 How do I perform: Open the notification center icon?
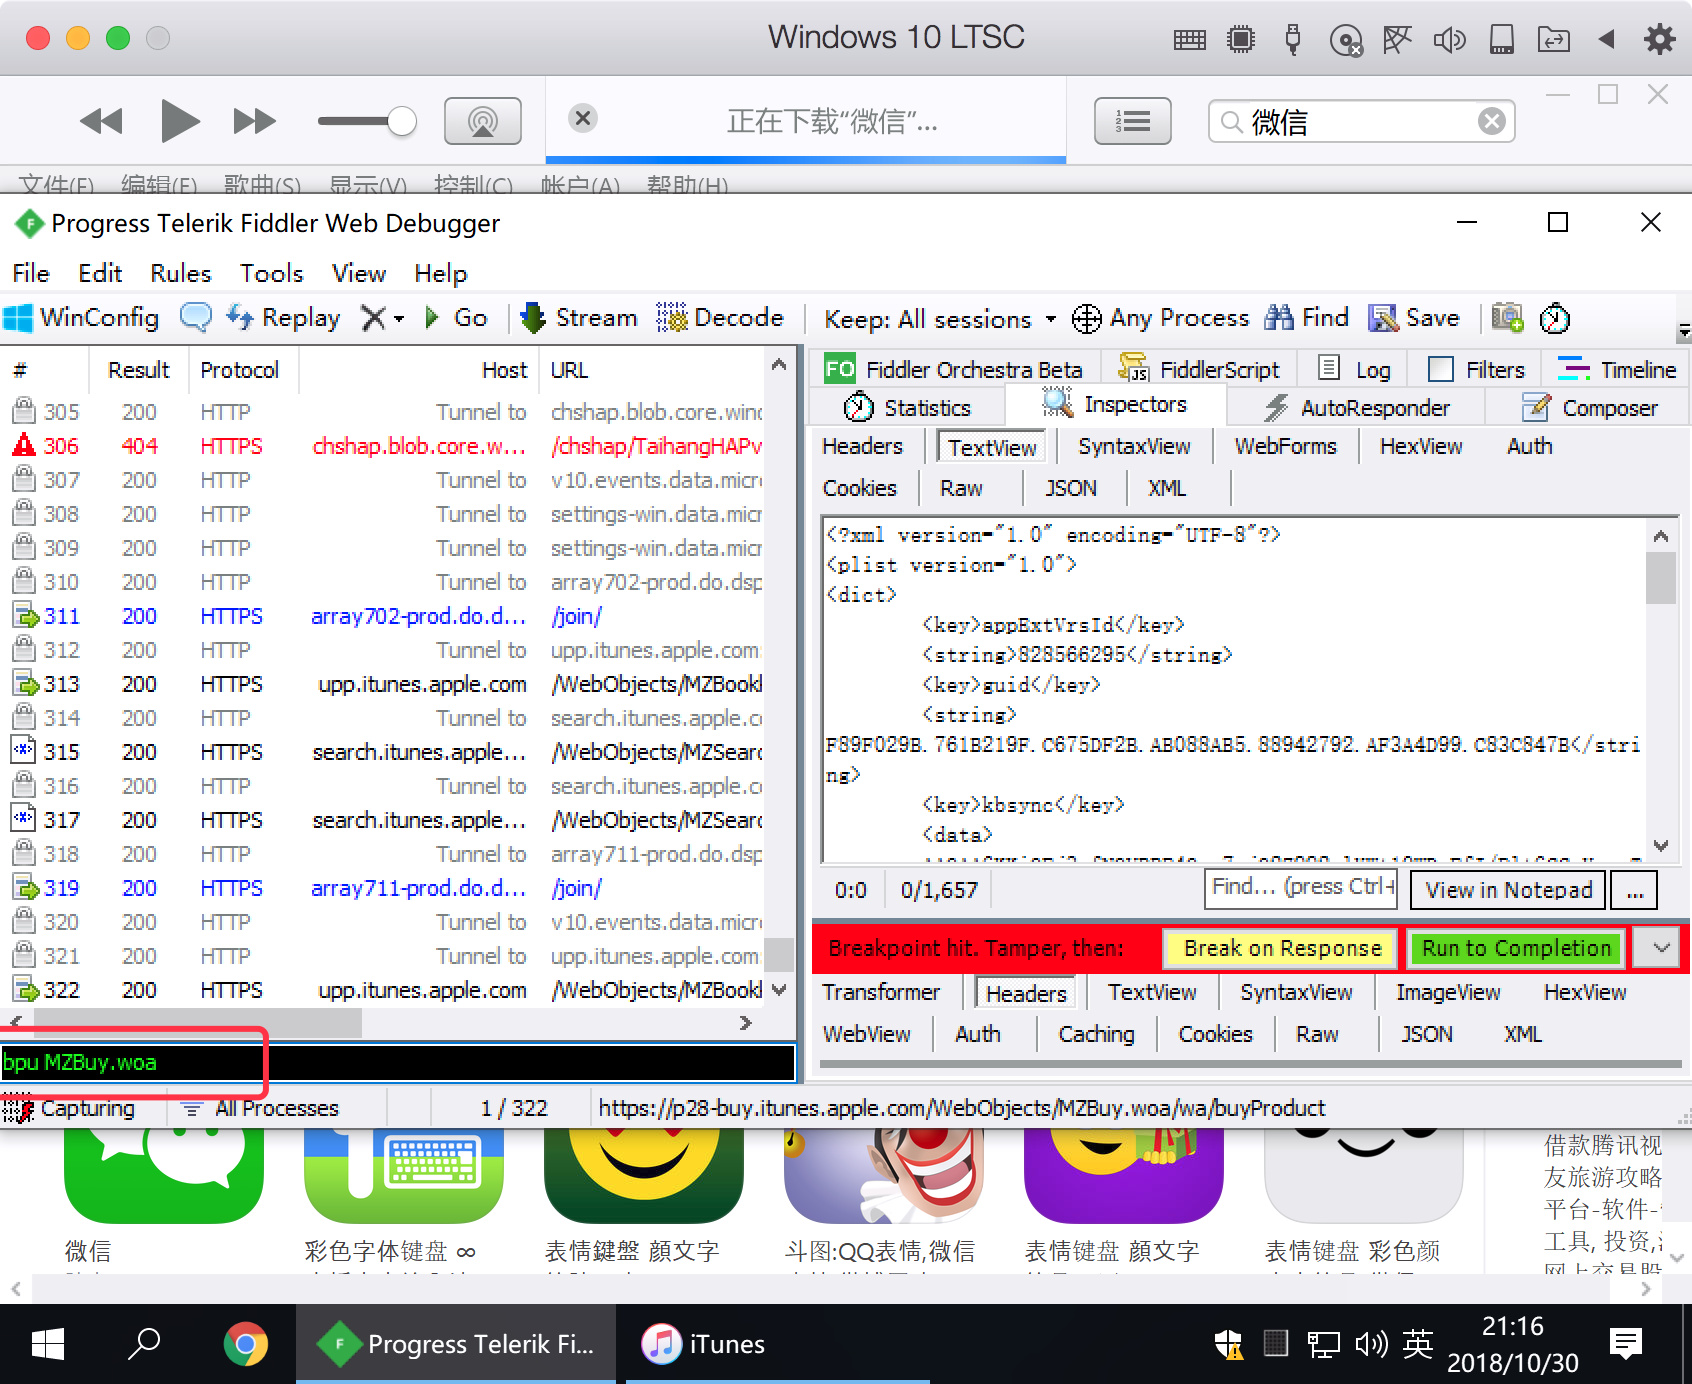coord(1626,1343)
